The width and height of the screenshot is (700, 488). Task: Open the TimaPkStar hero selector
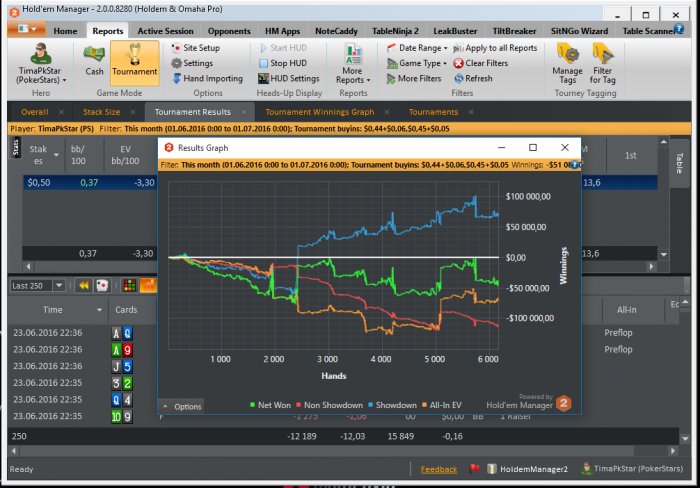pos(41,63)
